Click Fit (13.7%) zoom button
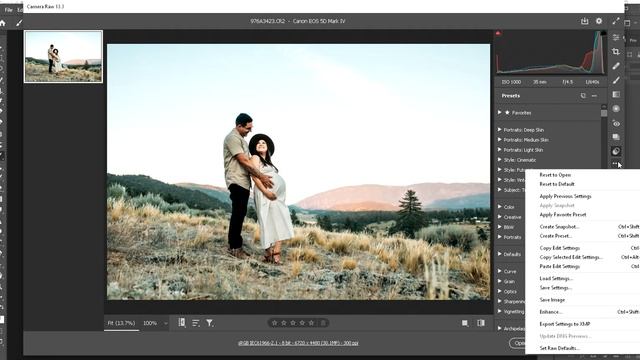This screenshot has height=360, width=640. click(x=121, y=323)
